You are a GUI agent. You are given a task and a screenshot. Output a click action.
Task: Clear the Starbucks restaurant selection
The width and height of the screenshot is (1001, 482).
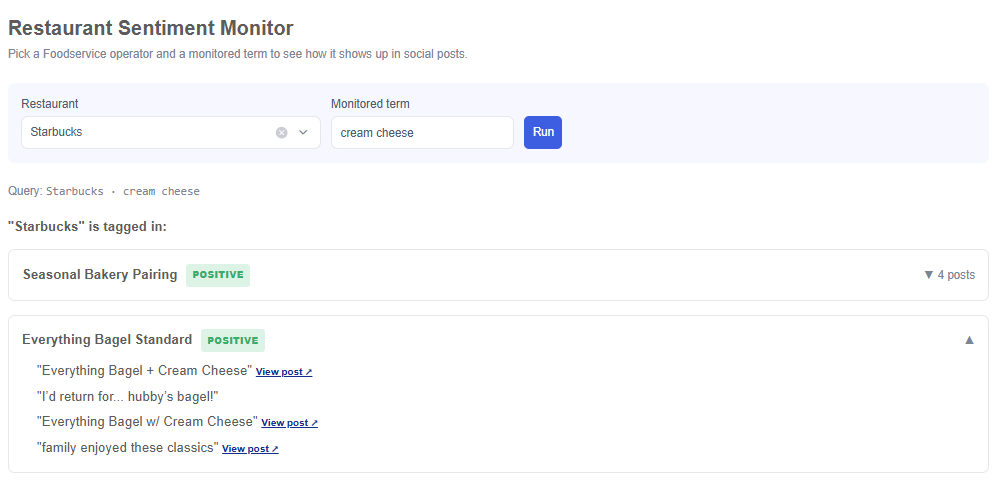click(x=282, y=133)
